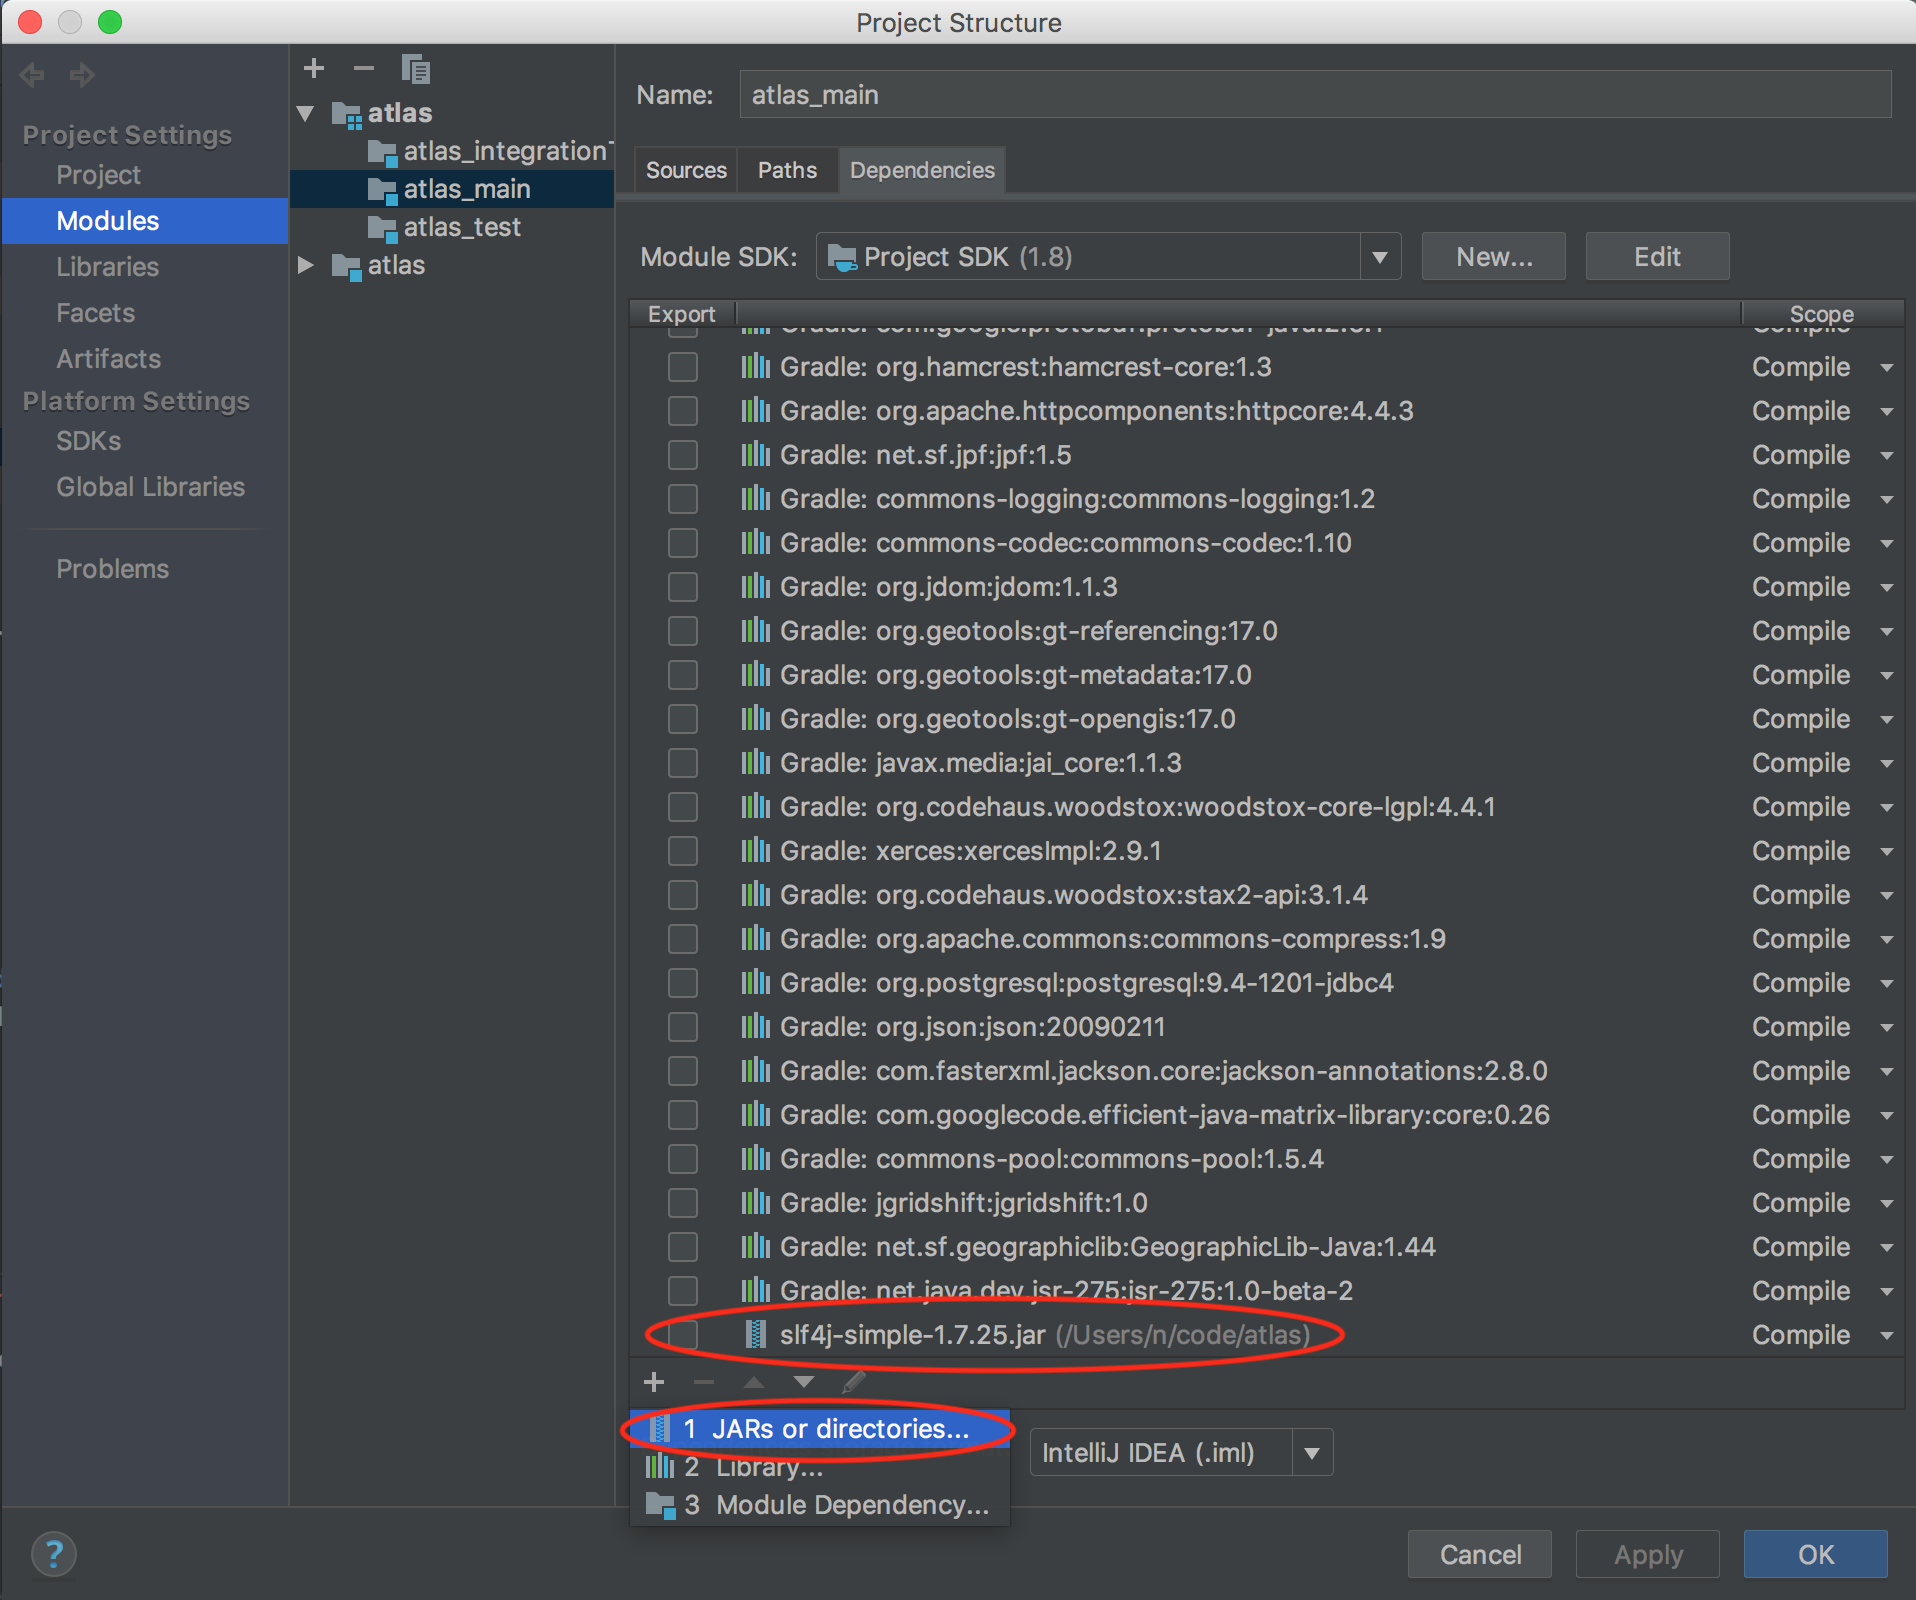The width and height of the screenshot is (1916, 1600).
Task: Click the atlas_test module folder icon
Action: 382,228
